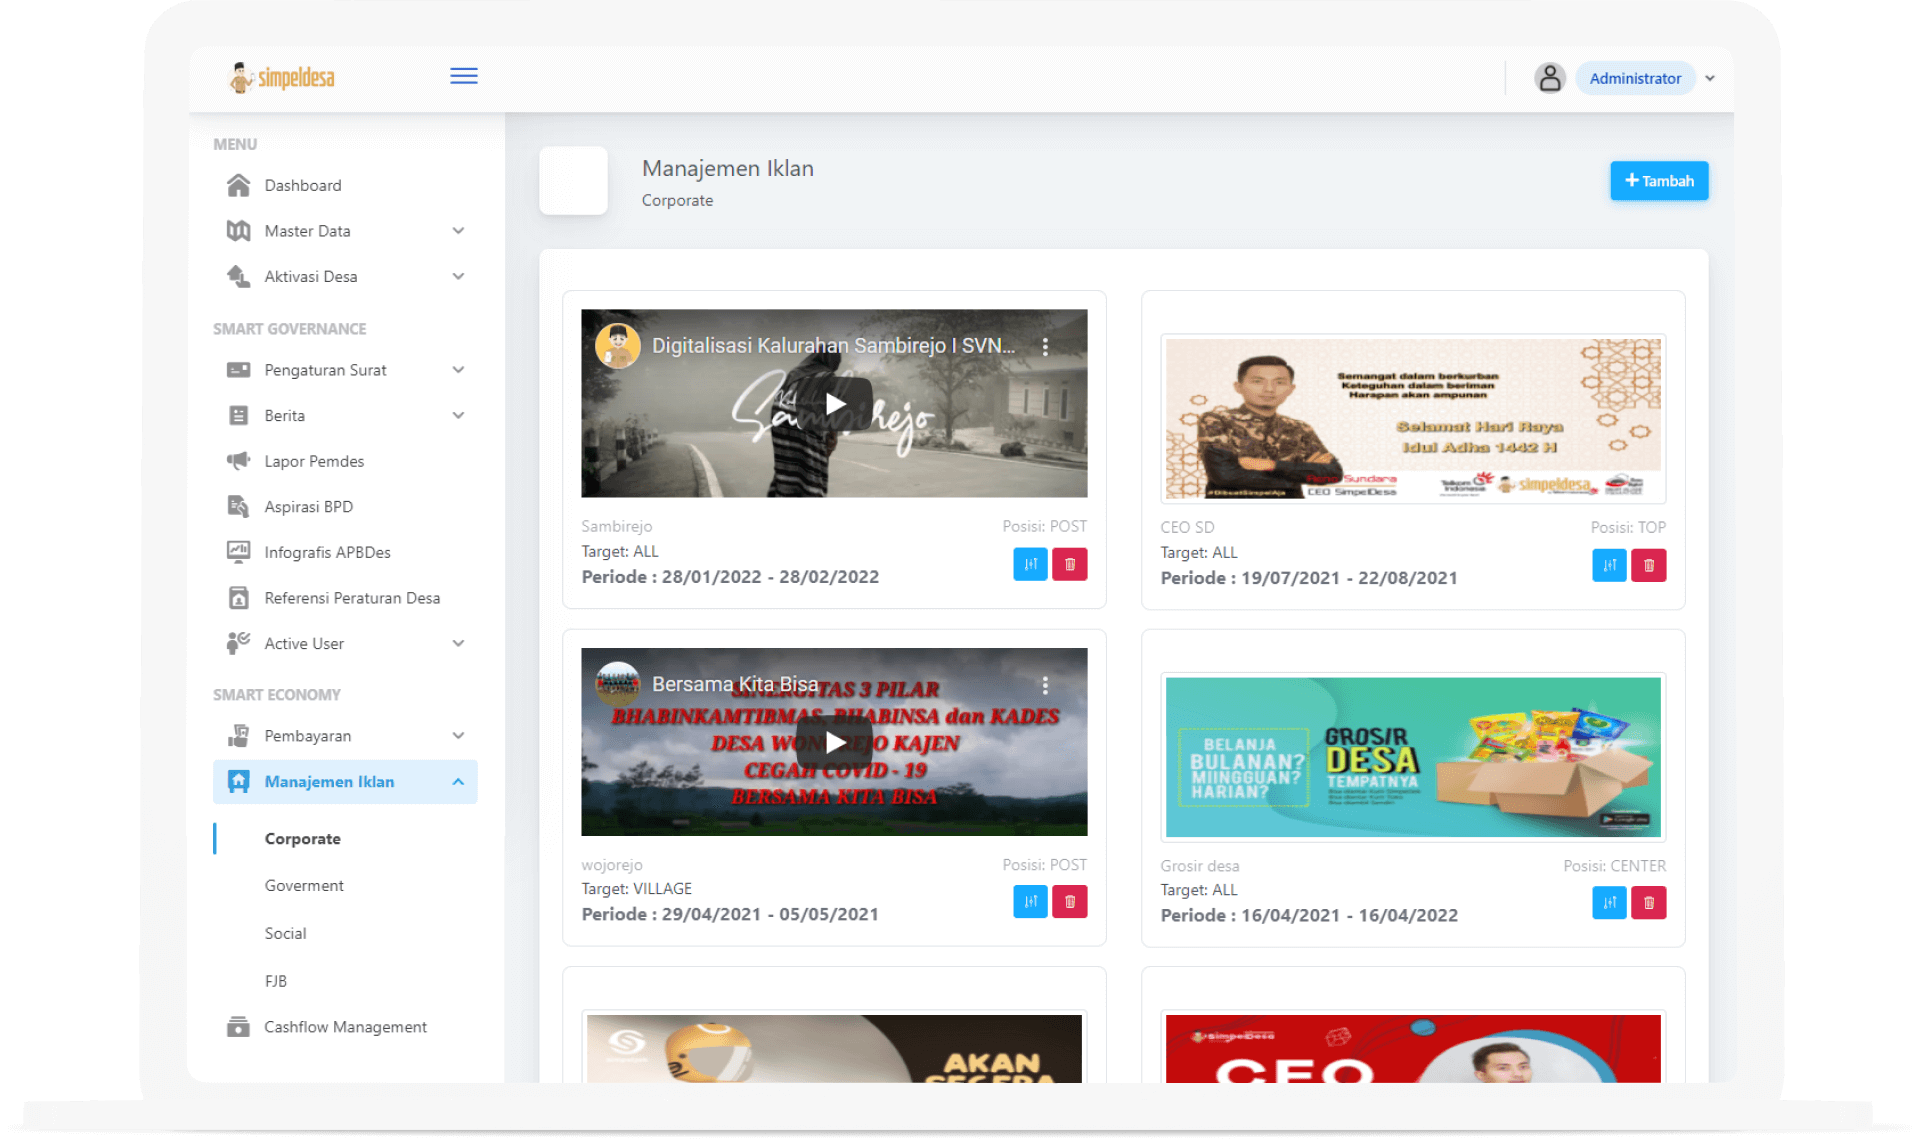Viewport: 1920px width, 1140px height.
Task: Select the Goverment submenu item
Action: pyautogui.click(x=304, y=886)
